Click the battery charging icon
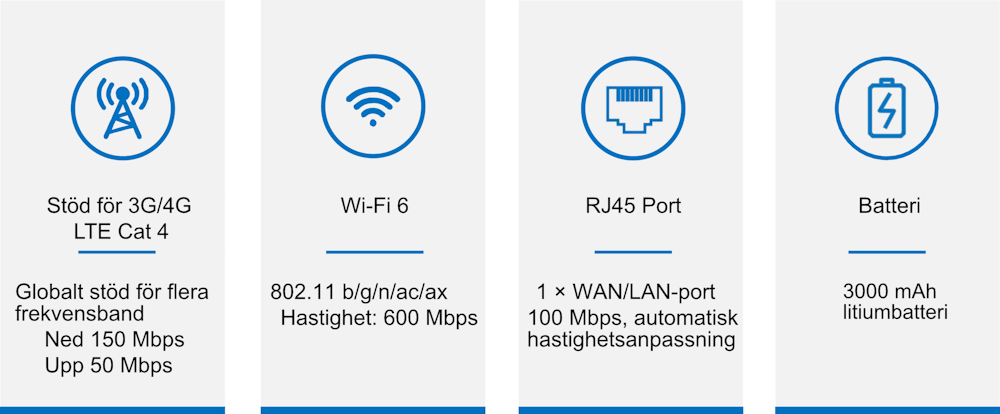 [886, 107]
